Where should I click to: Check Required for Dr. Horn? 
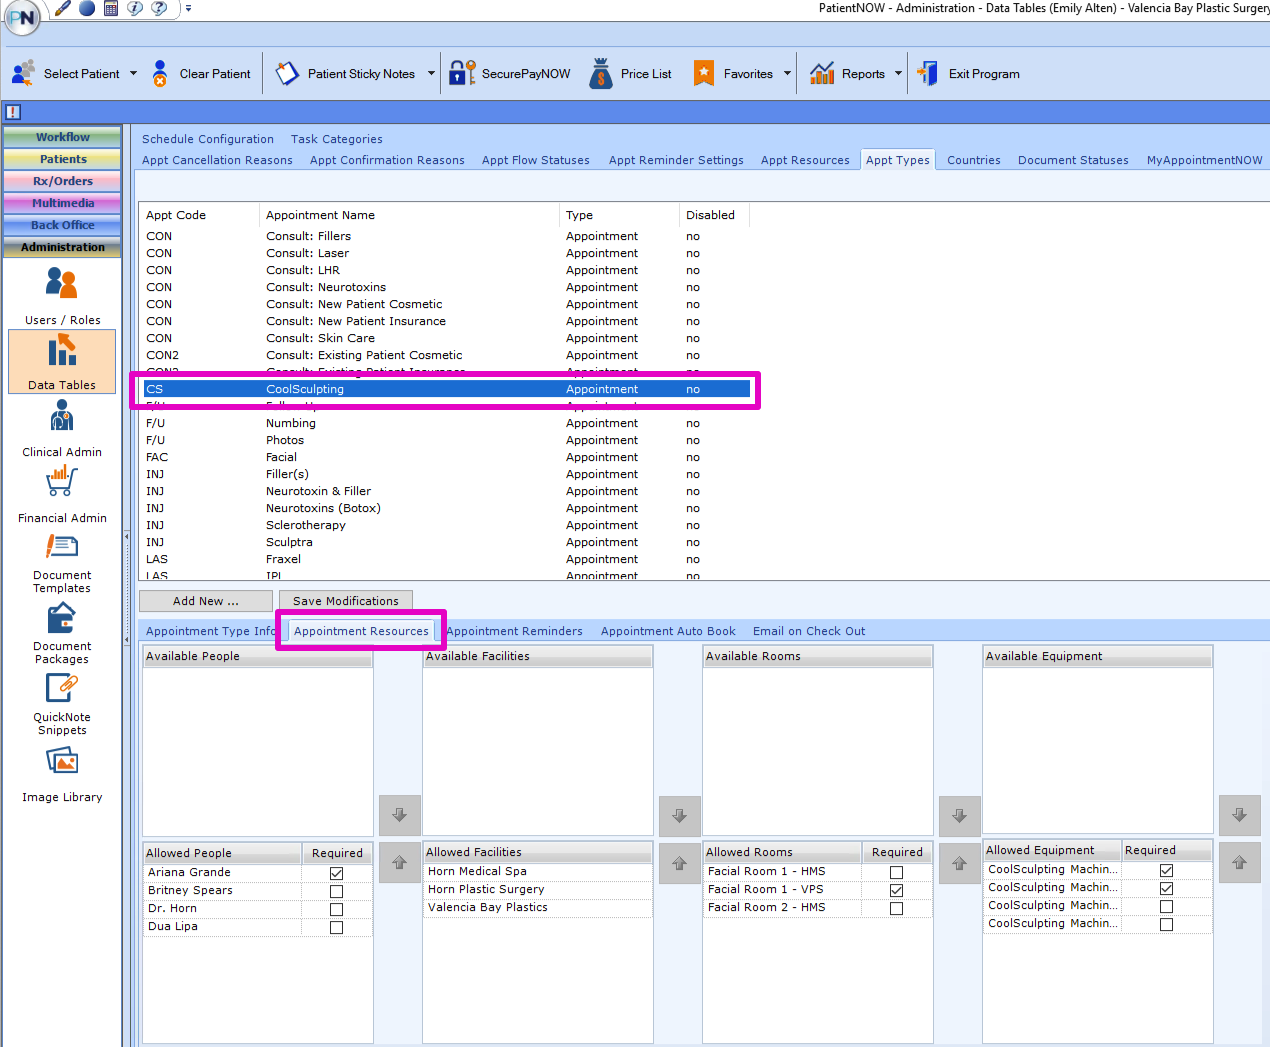[x=336, y=909]
